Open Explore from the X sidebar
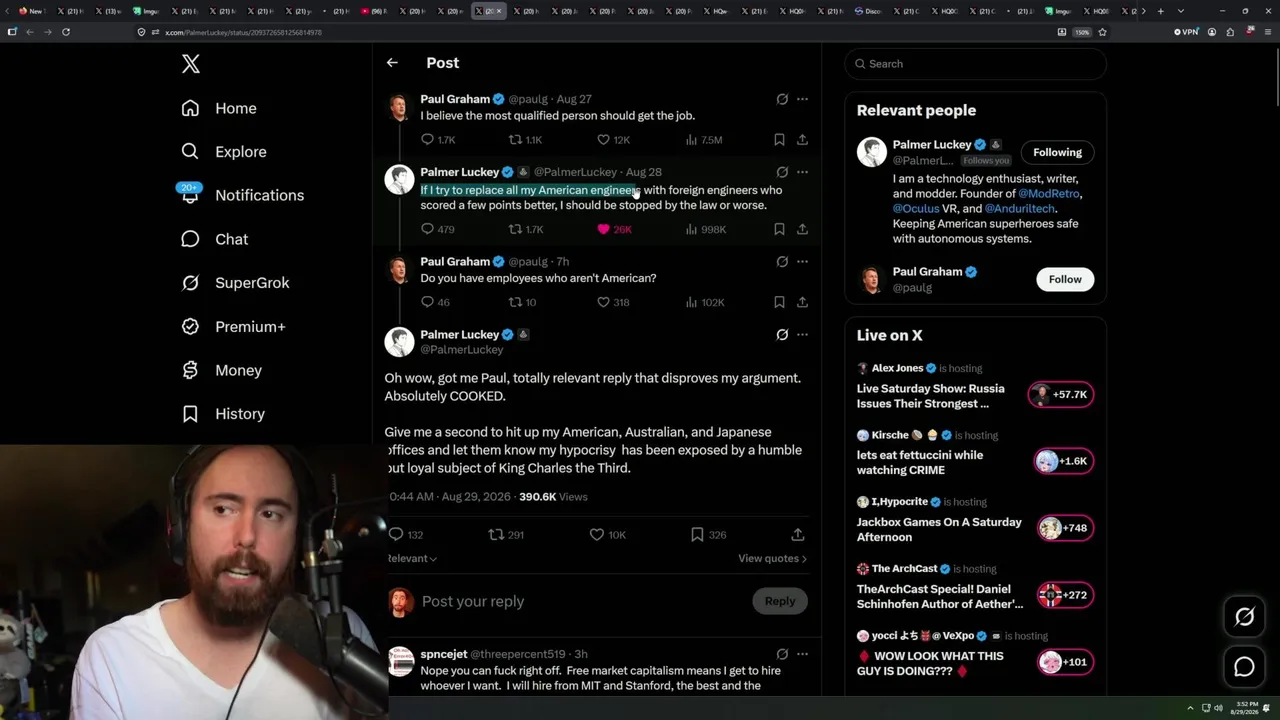The height and width of the screenshot is (720, 1280). [x=224, y=152]
